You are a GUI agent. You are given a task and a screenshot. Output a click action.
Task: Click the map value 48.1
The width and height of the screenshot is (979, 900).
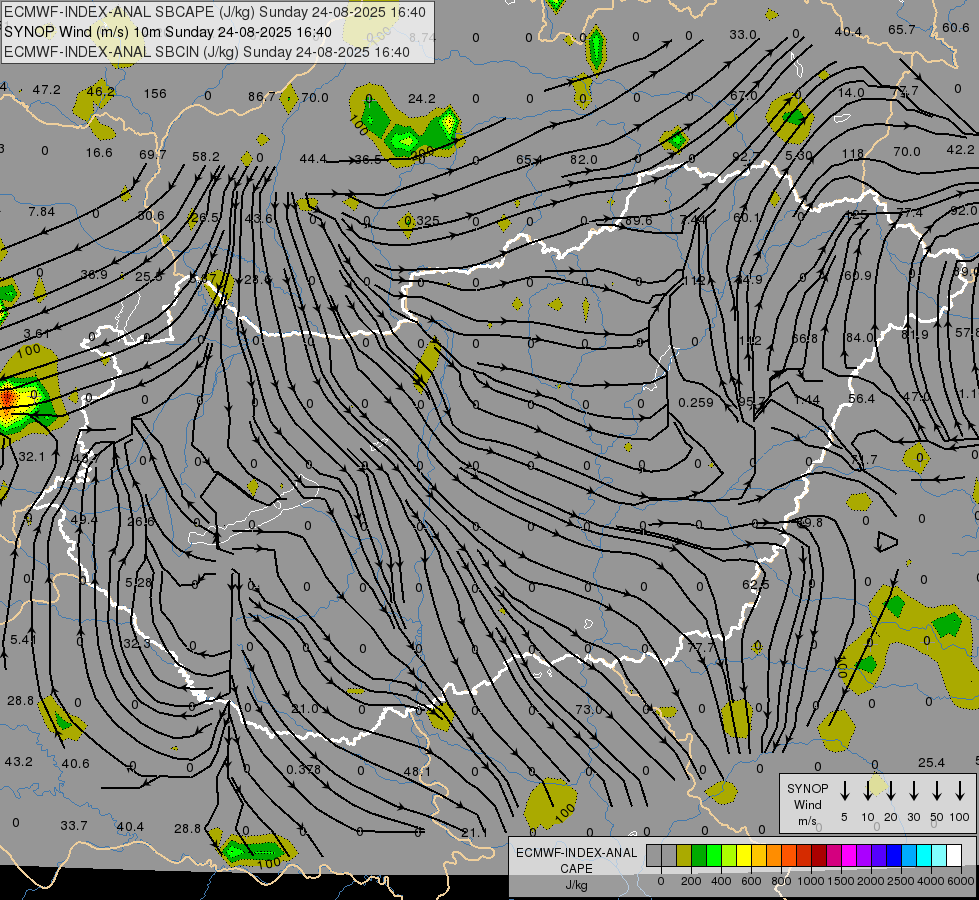417,772
